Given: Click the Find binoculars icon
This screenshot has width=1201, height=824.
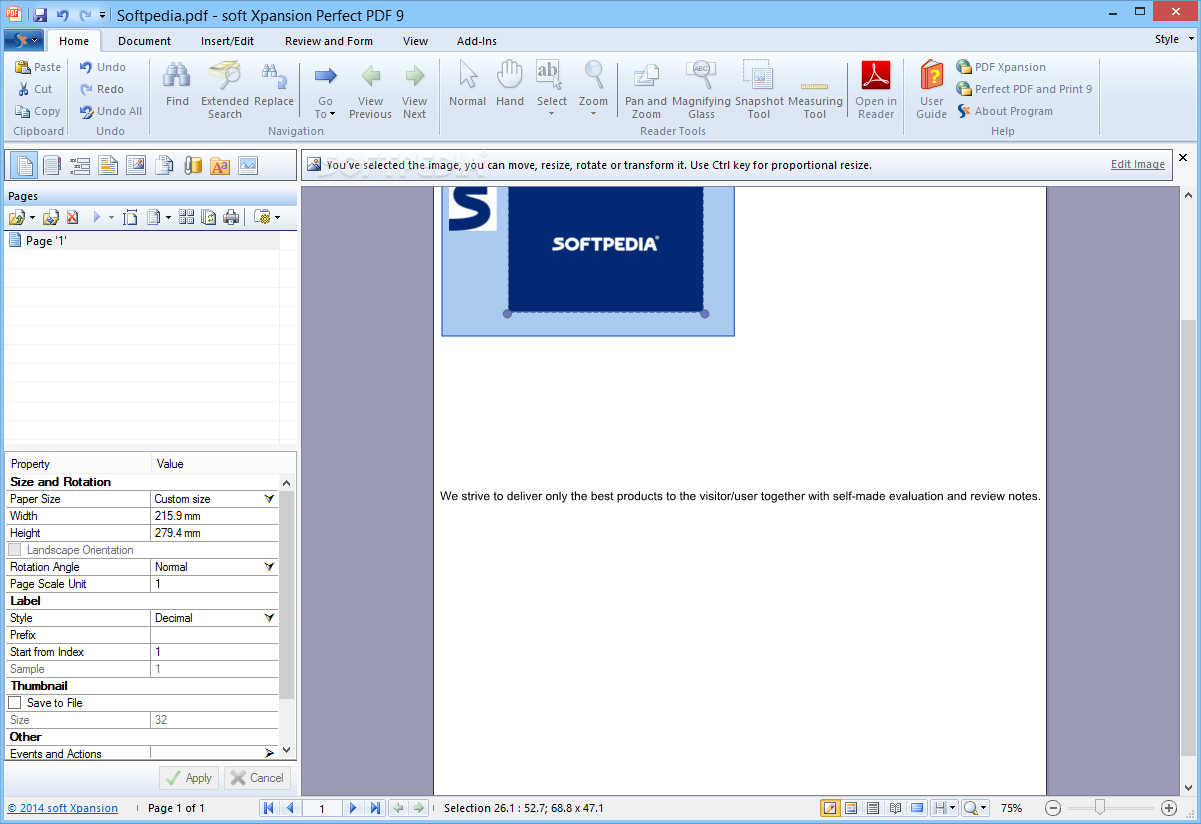Looking at the screenshot, I should 177,76.
